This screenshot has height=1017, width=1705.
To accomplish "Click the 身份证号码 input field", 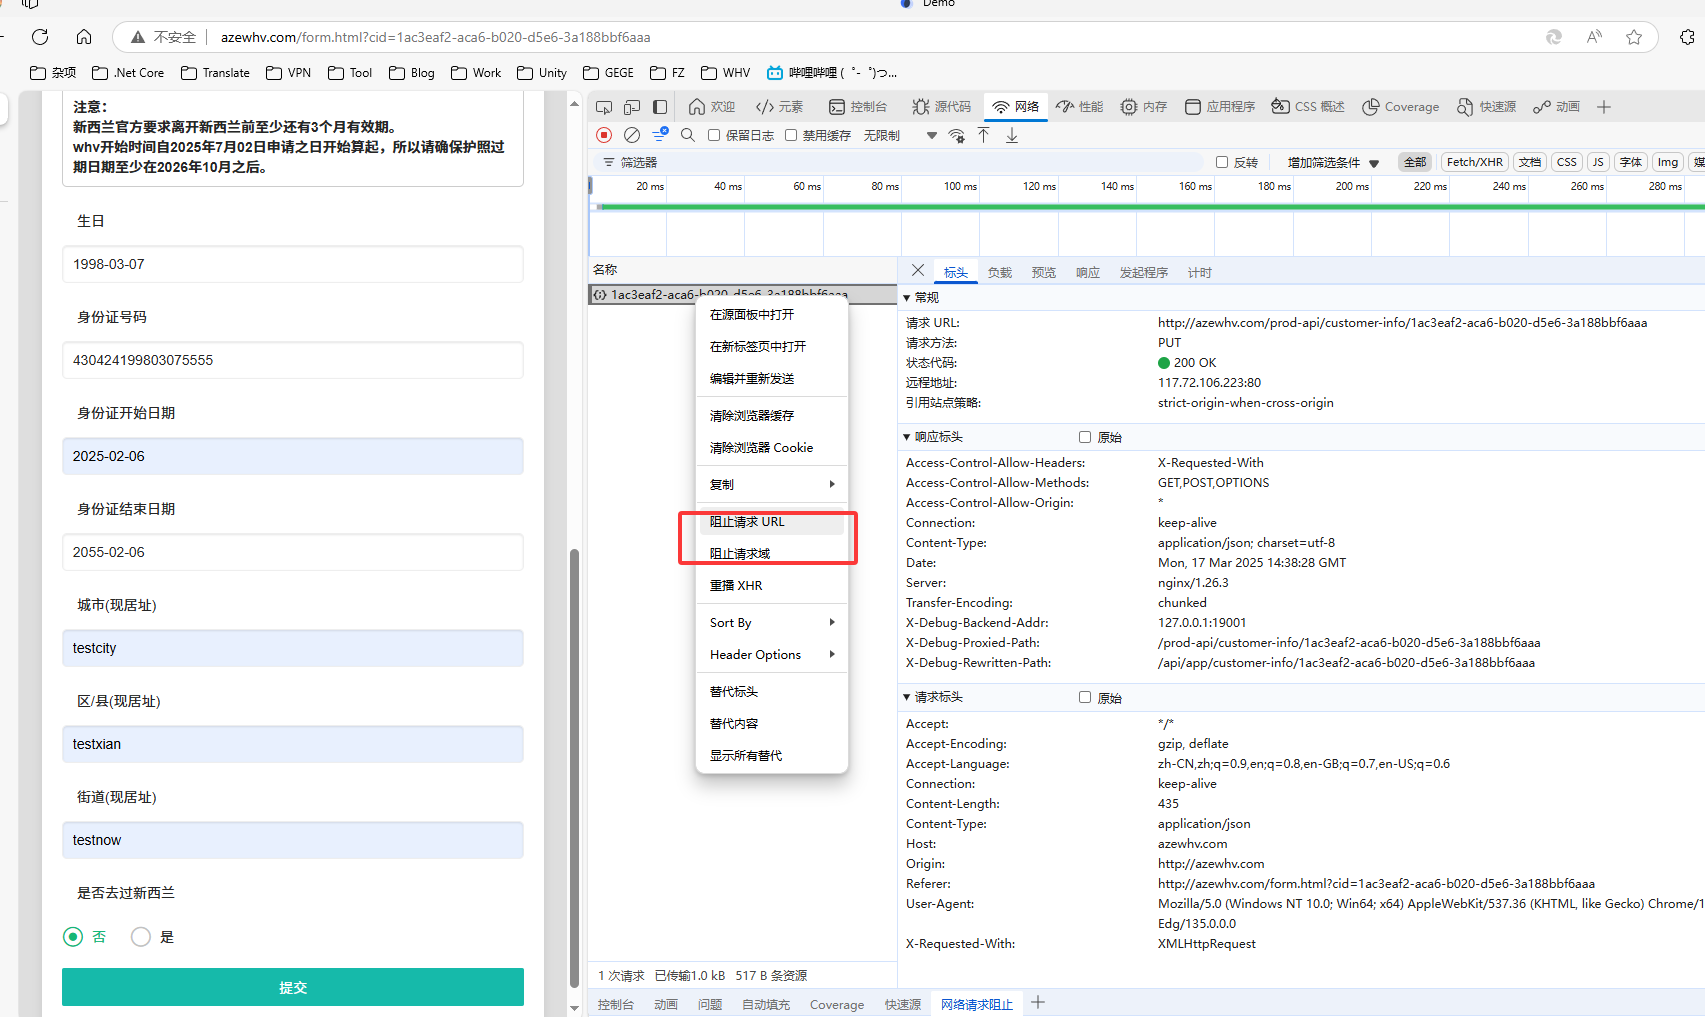I will [x=293, y=360].
